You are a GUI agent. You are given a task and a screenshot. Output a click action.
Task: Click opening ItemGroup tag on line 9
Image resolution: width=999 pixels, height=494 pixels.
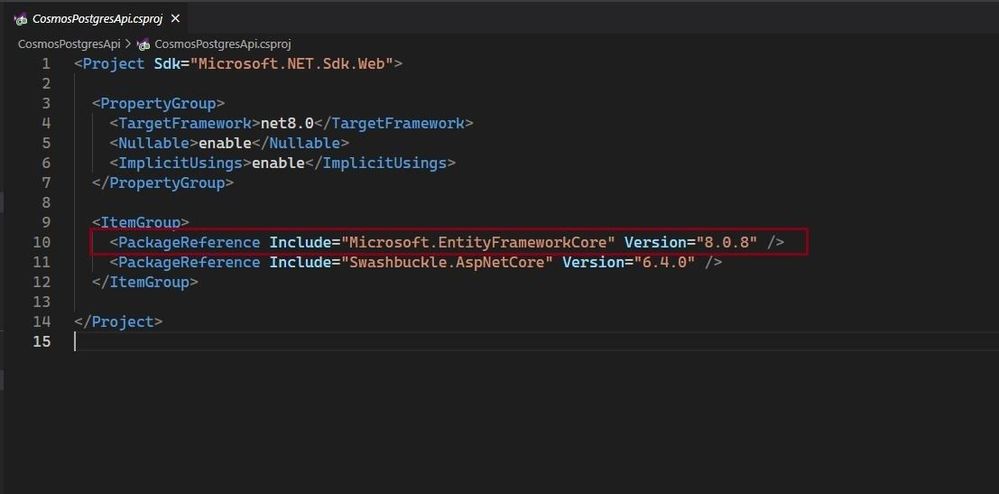[140, 222]
